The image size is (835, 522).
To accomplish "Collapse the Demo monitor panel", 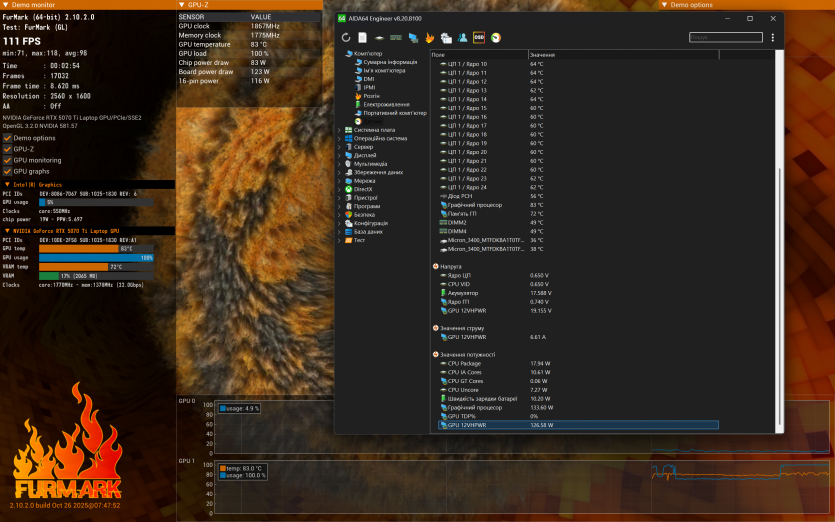I will pyautogui.click(x=4, y=5).
